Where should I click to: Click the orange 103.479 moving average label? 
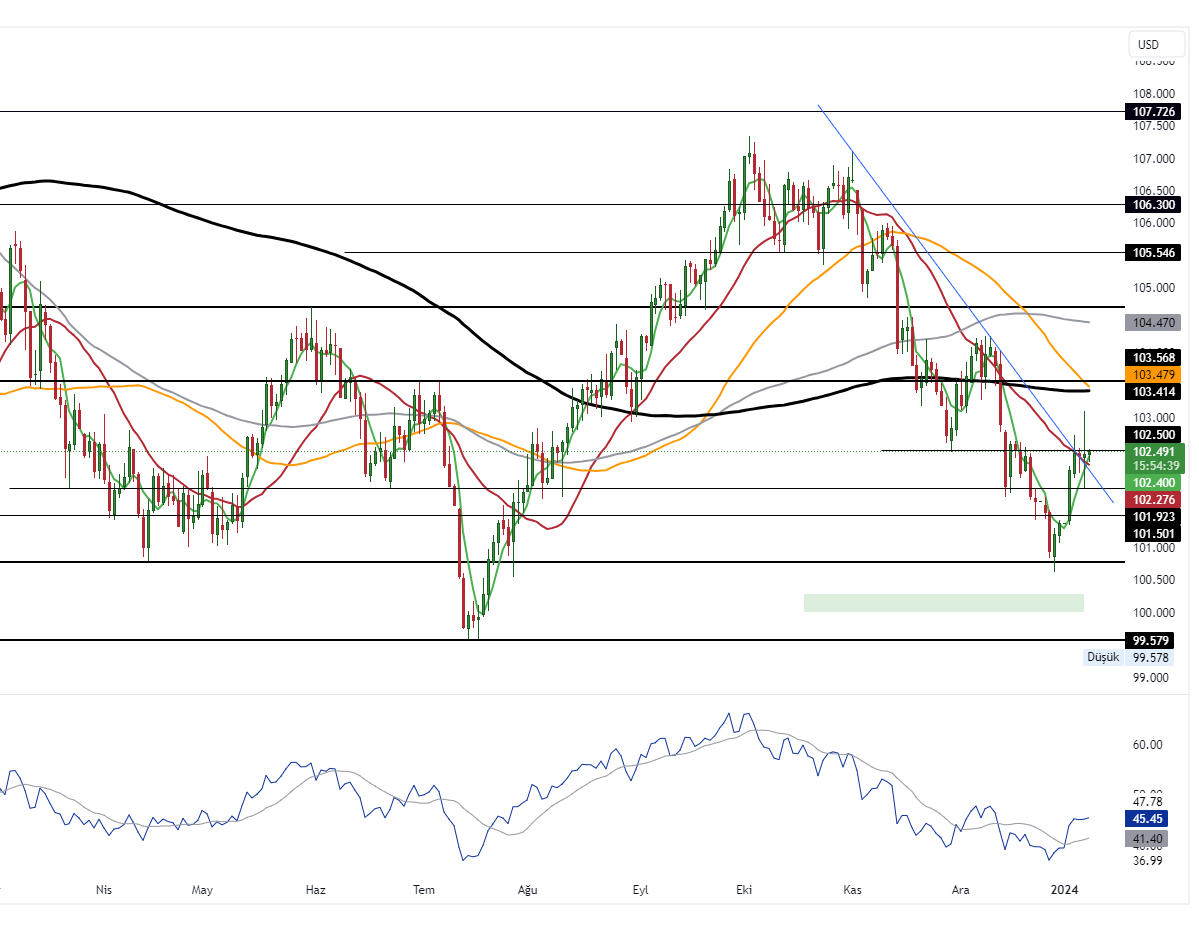tap(1152, 373)
